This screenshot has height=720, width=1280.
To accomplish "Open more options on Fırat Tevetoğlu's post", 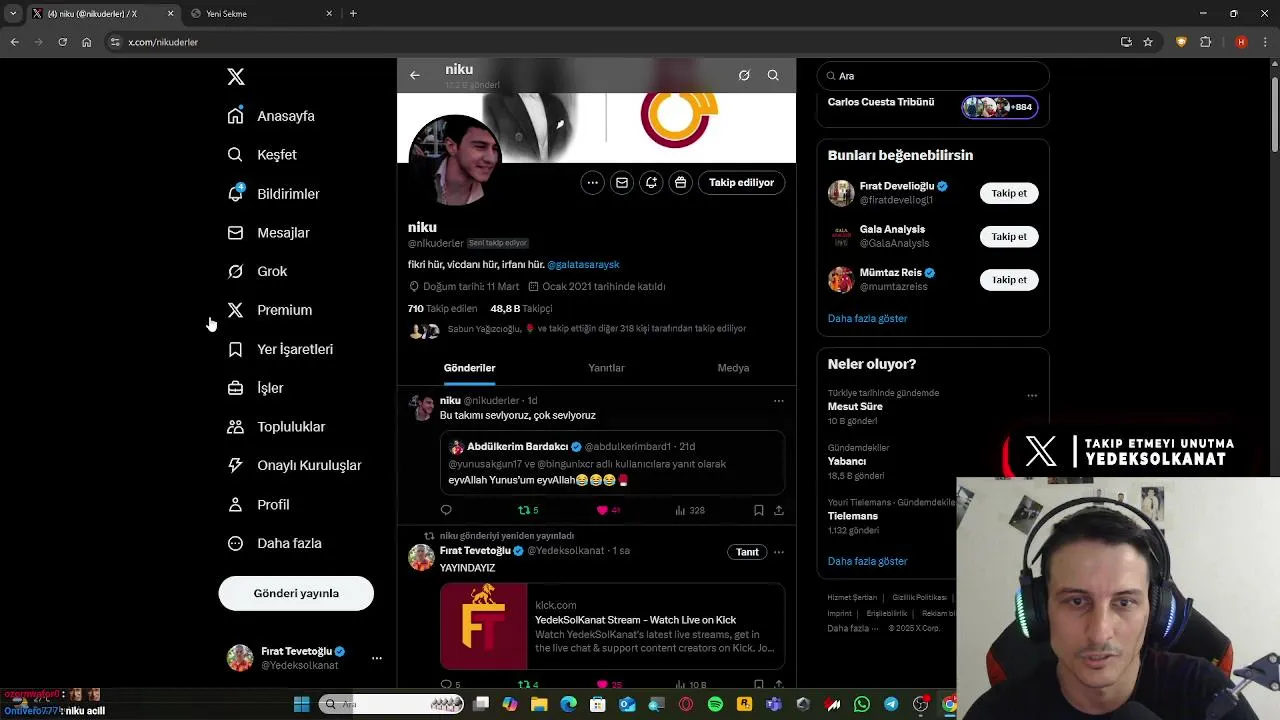I will pyautogui.click(x=778, y=552).
